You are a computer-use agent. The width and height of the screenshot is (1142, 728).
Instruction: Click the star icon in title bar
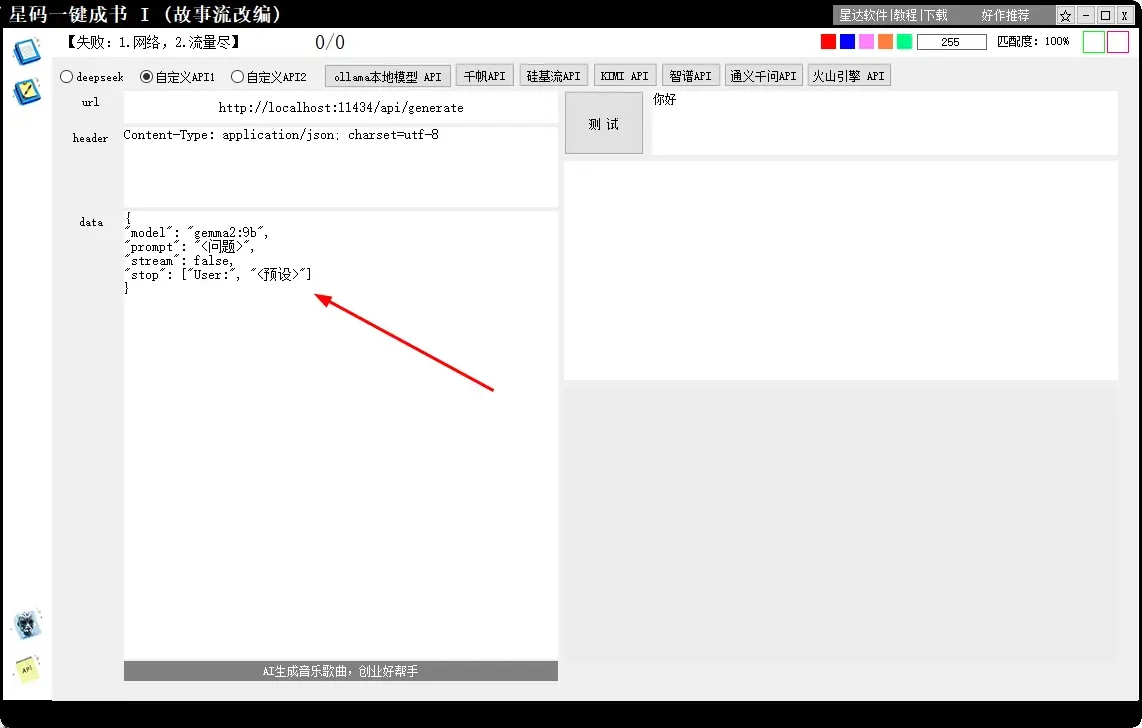tap(1065, 16)
